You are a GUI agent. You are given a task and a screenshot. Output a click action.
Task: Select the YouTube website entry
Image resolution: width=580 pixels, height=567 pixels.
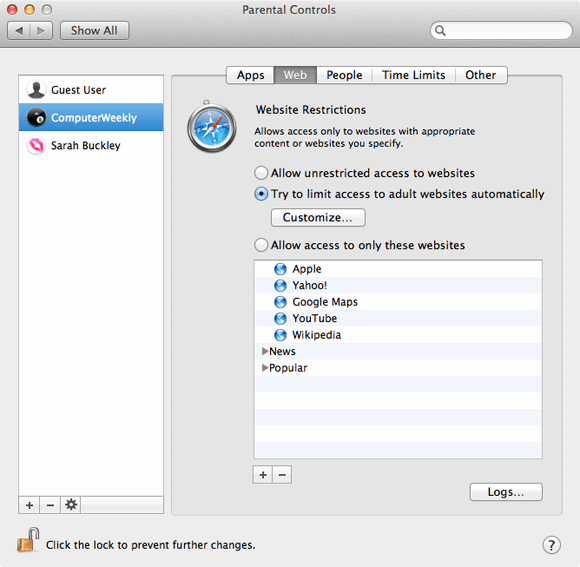(x=398, y=318)
